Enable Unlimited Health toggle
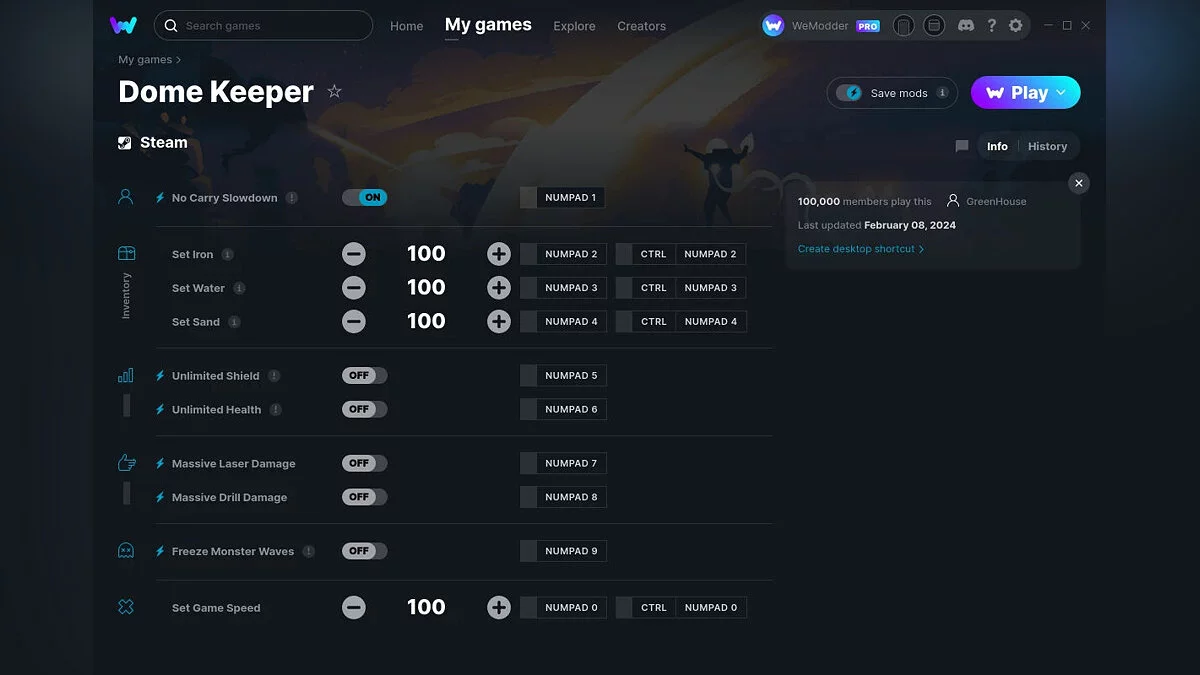 pos(364,409)
